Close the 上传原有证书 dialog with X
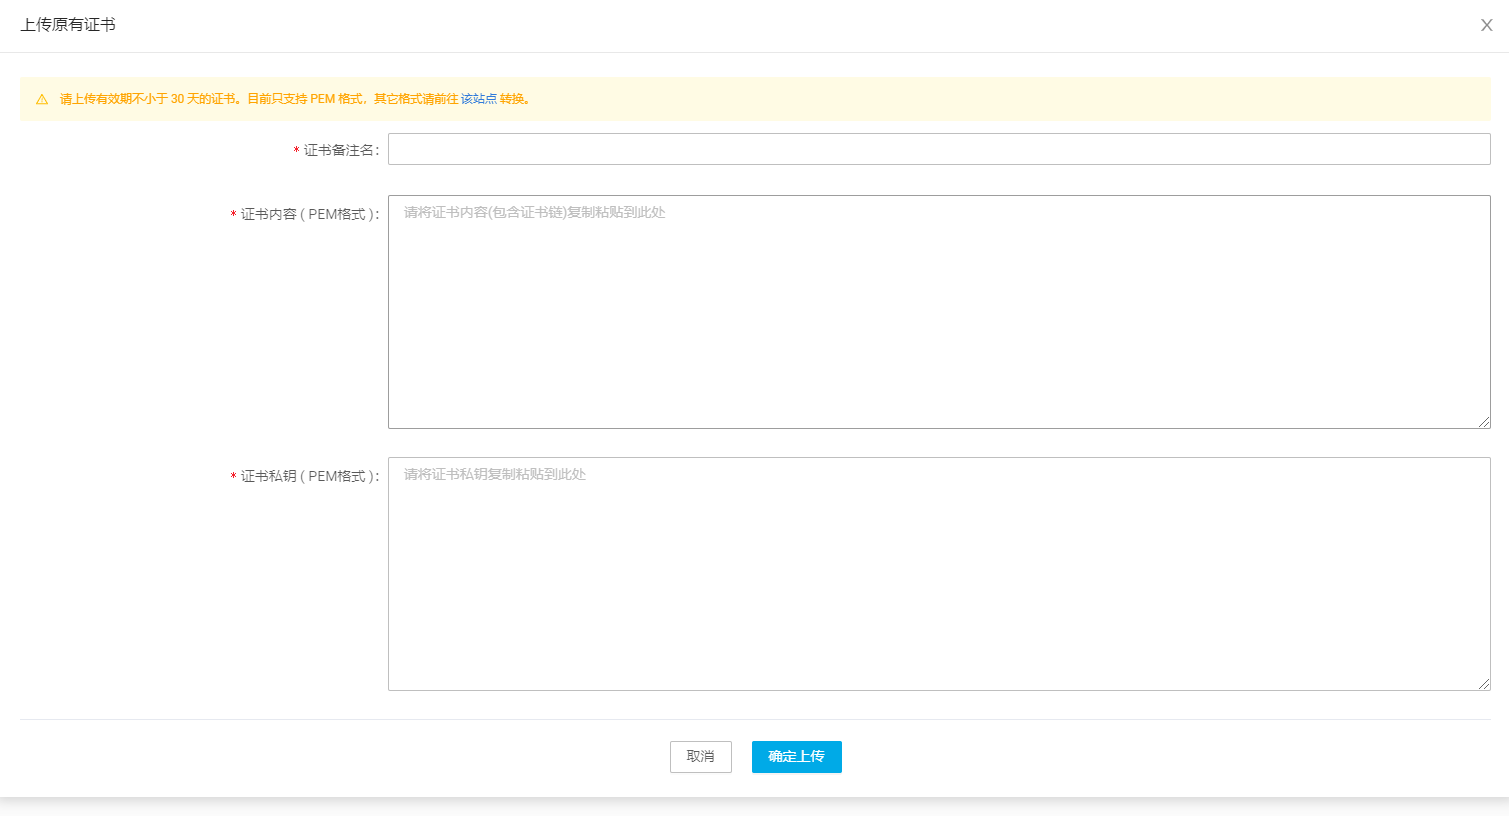Screen dimensions: 1509x816 [1486, 25]
